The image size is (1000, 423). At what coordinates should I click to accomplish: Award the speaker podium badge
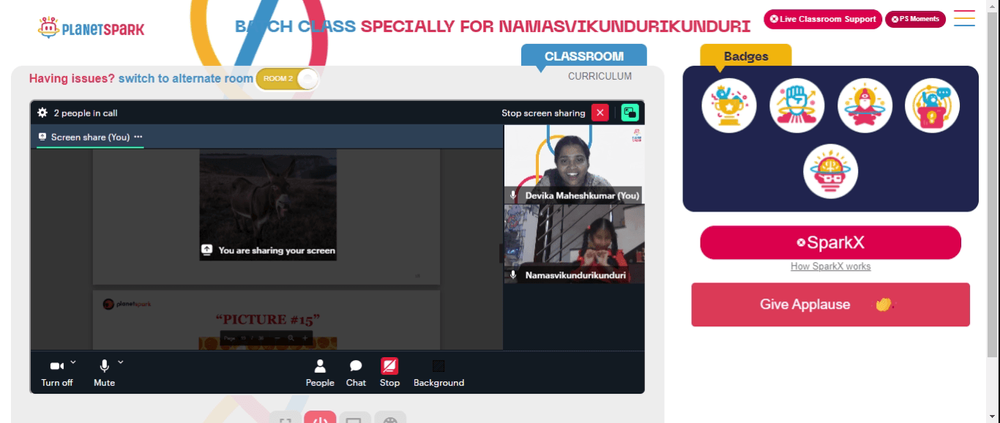click(x=932, y=105)
